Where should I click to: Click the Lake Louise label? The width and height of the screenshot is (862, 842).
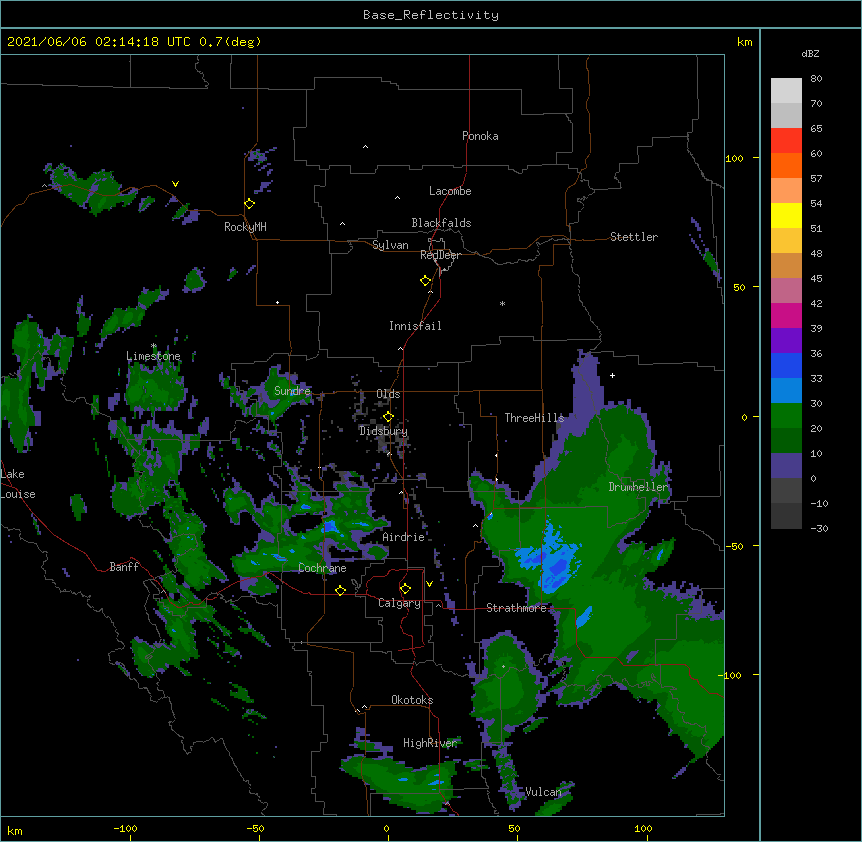[18, 484]
